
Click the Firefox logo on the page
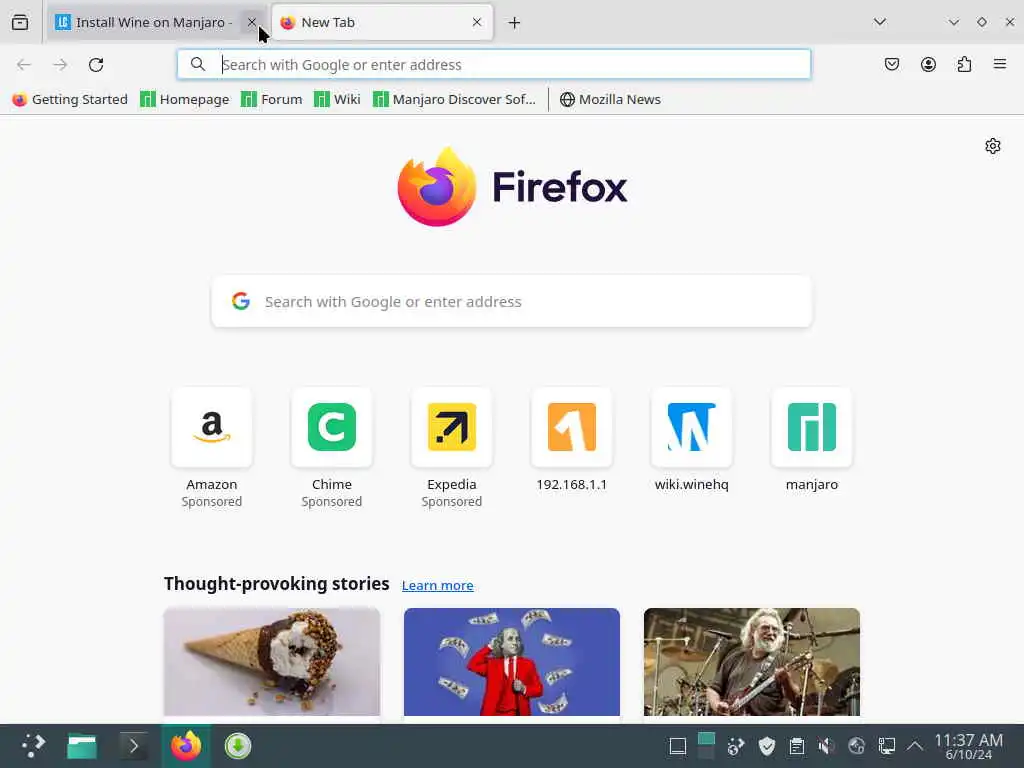click(x=512, y=187)
